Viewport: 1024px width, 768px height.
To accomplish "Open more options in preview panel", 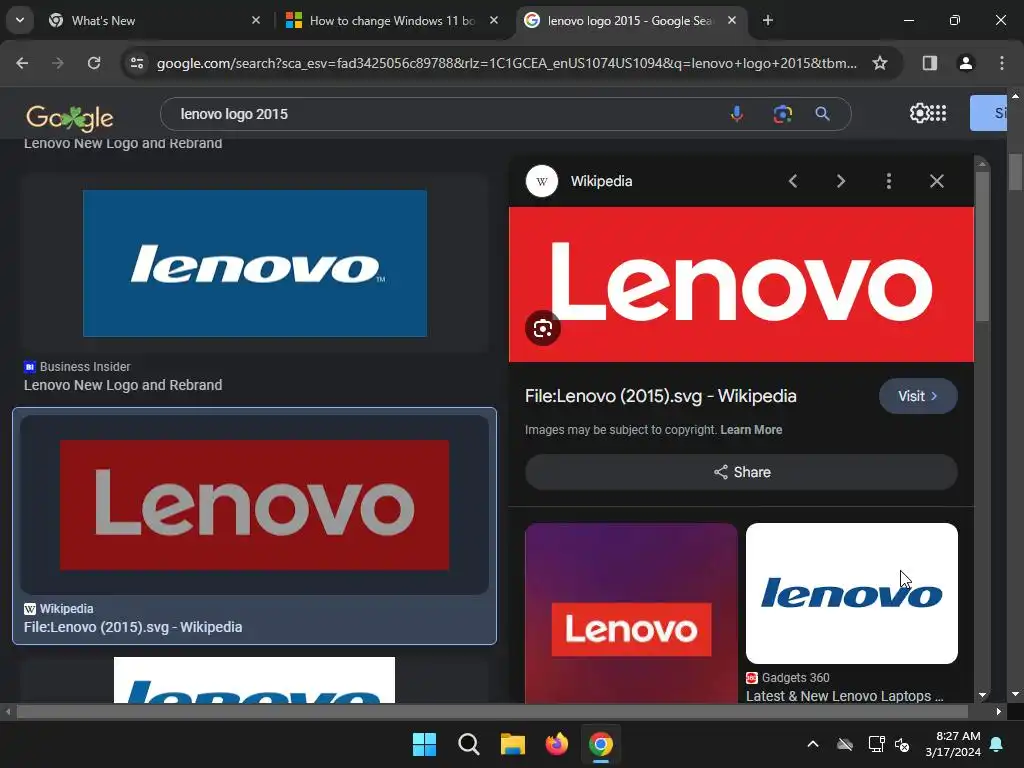I will pyautogui.click(x=889, y=181).
